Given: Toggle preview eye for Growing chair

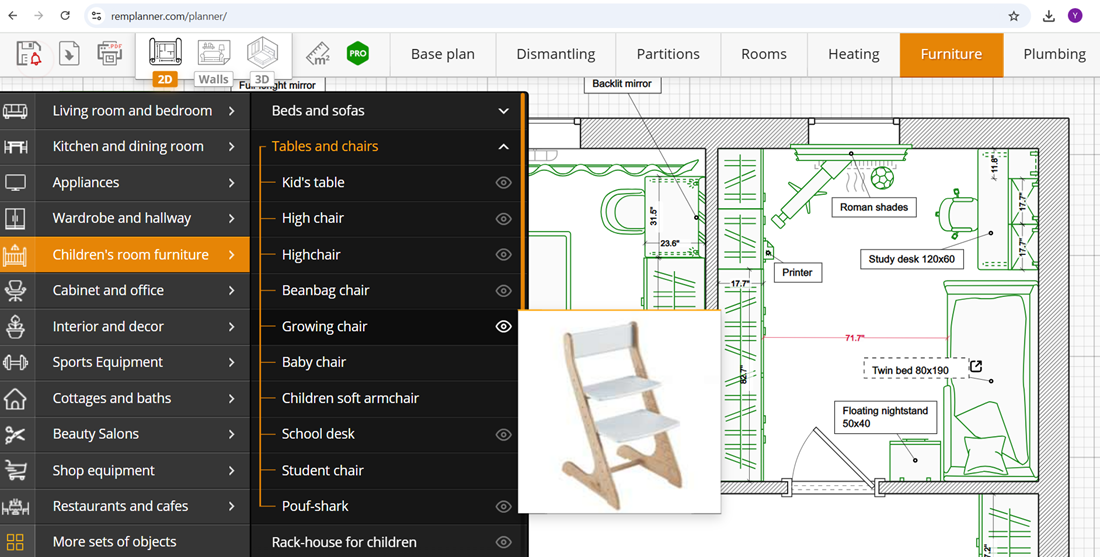Looking at the screenshot, I should point(504,326).
